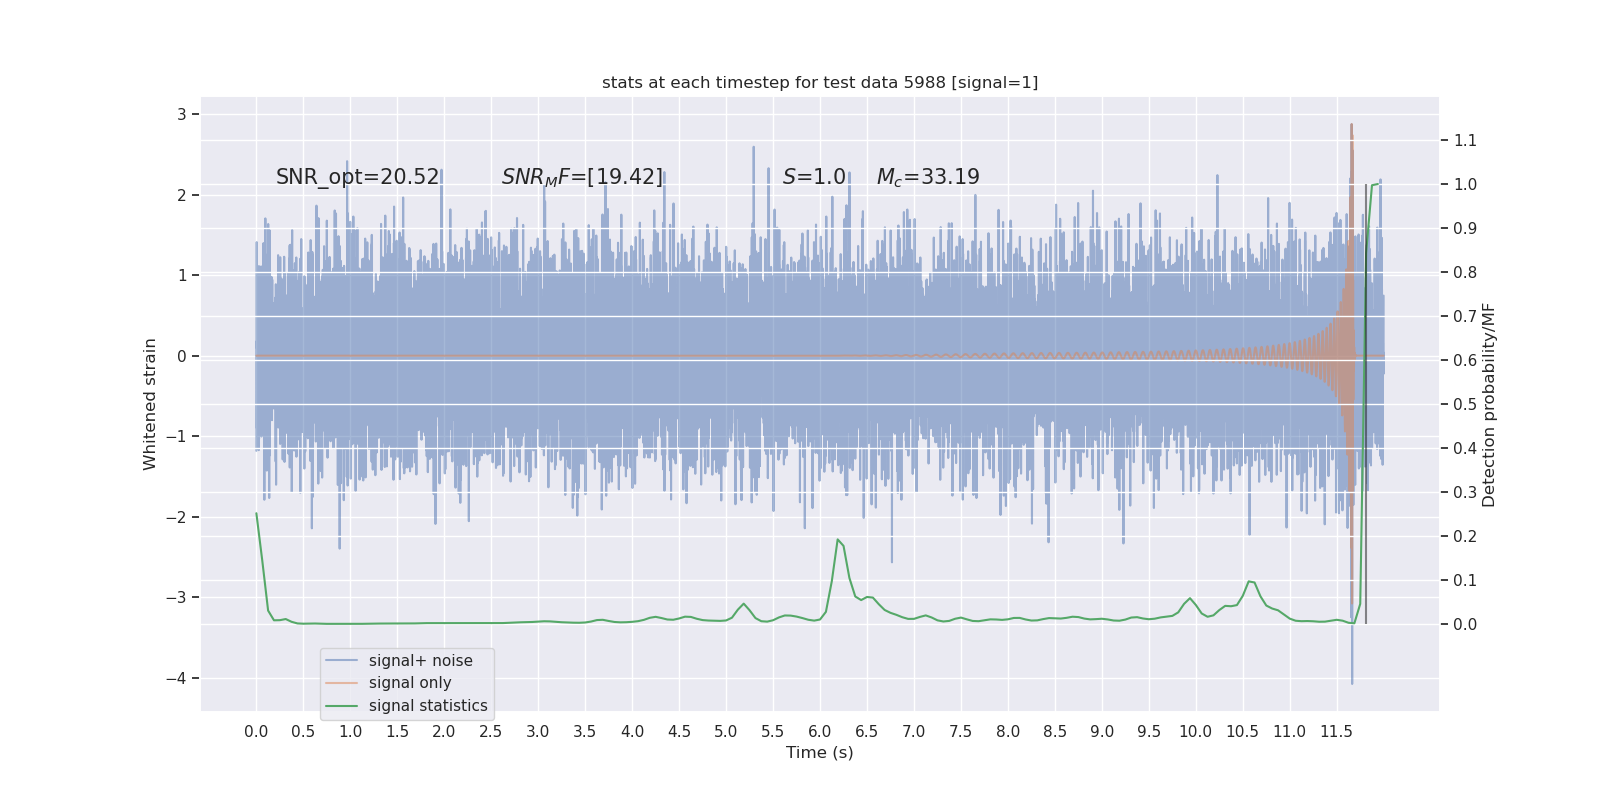Click the S=1.0 annotation text

click(814, 177)
